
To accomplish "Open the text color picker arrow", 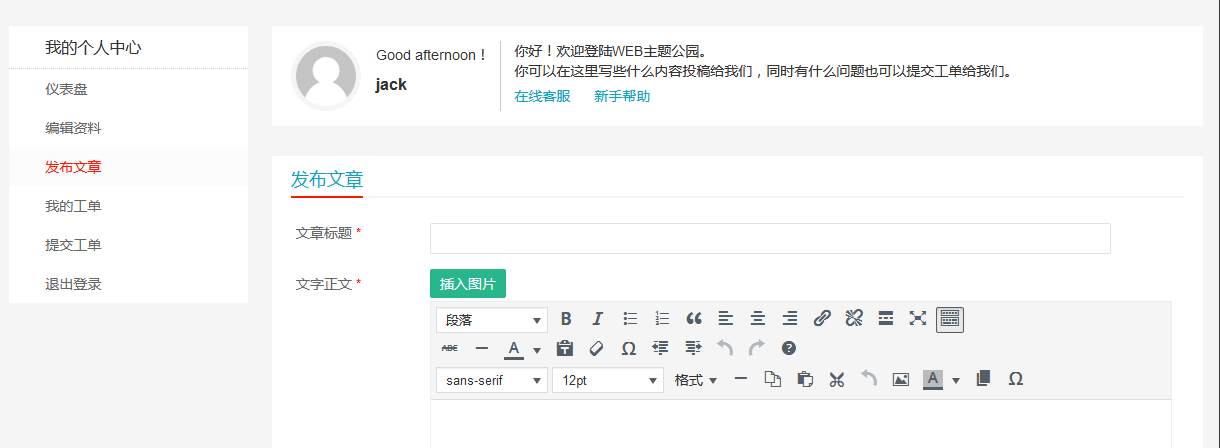I will pos(537,349).
